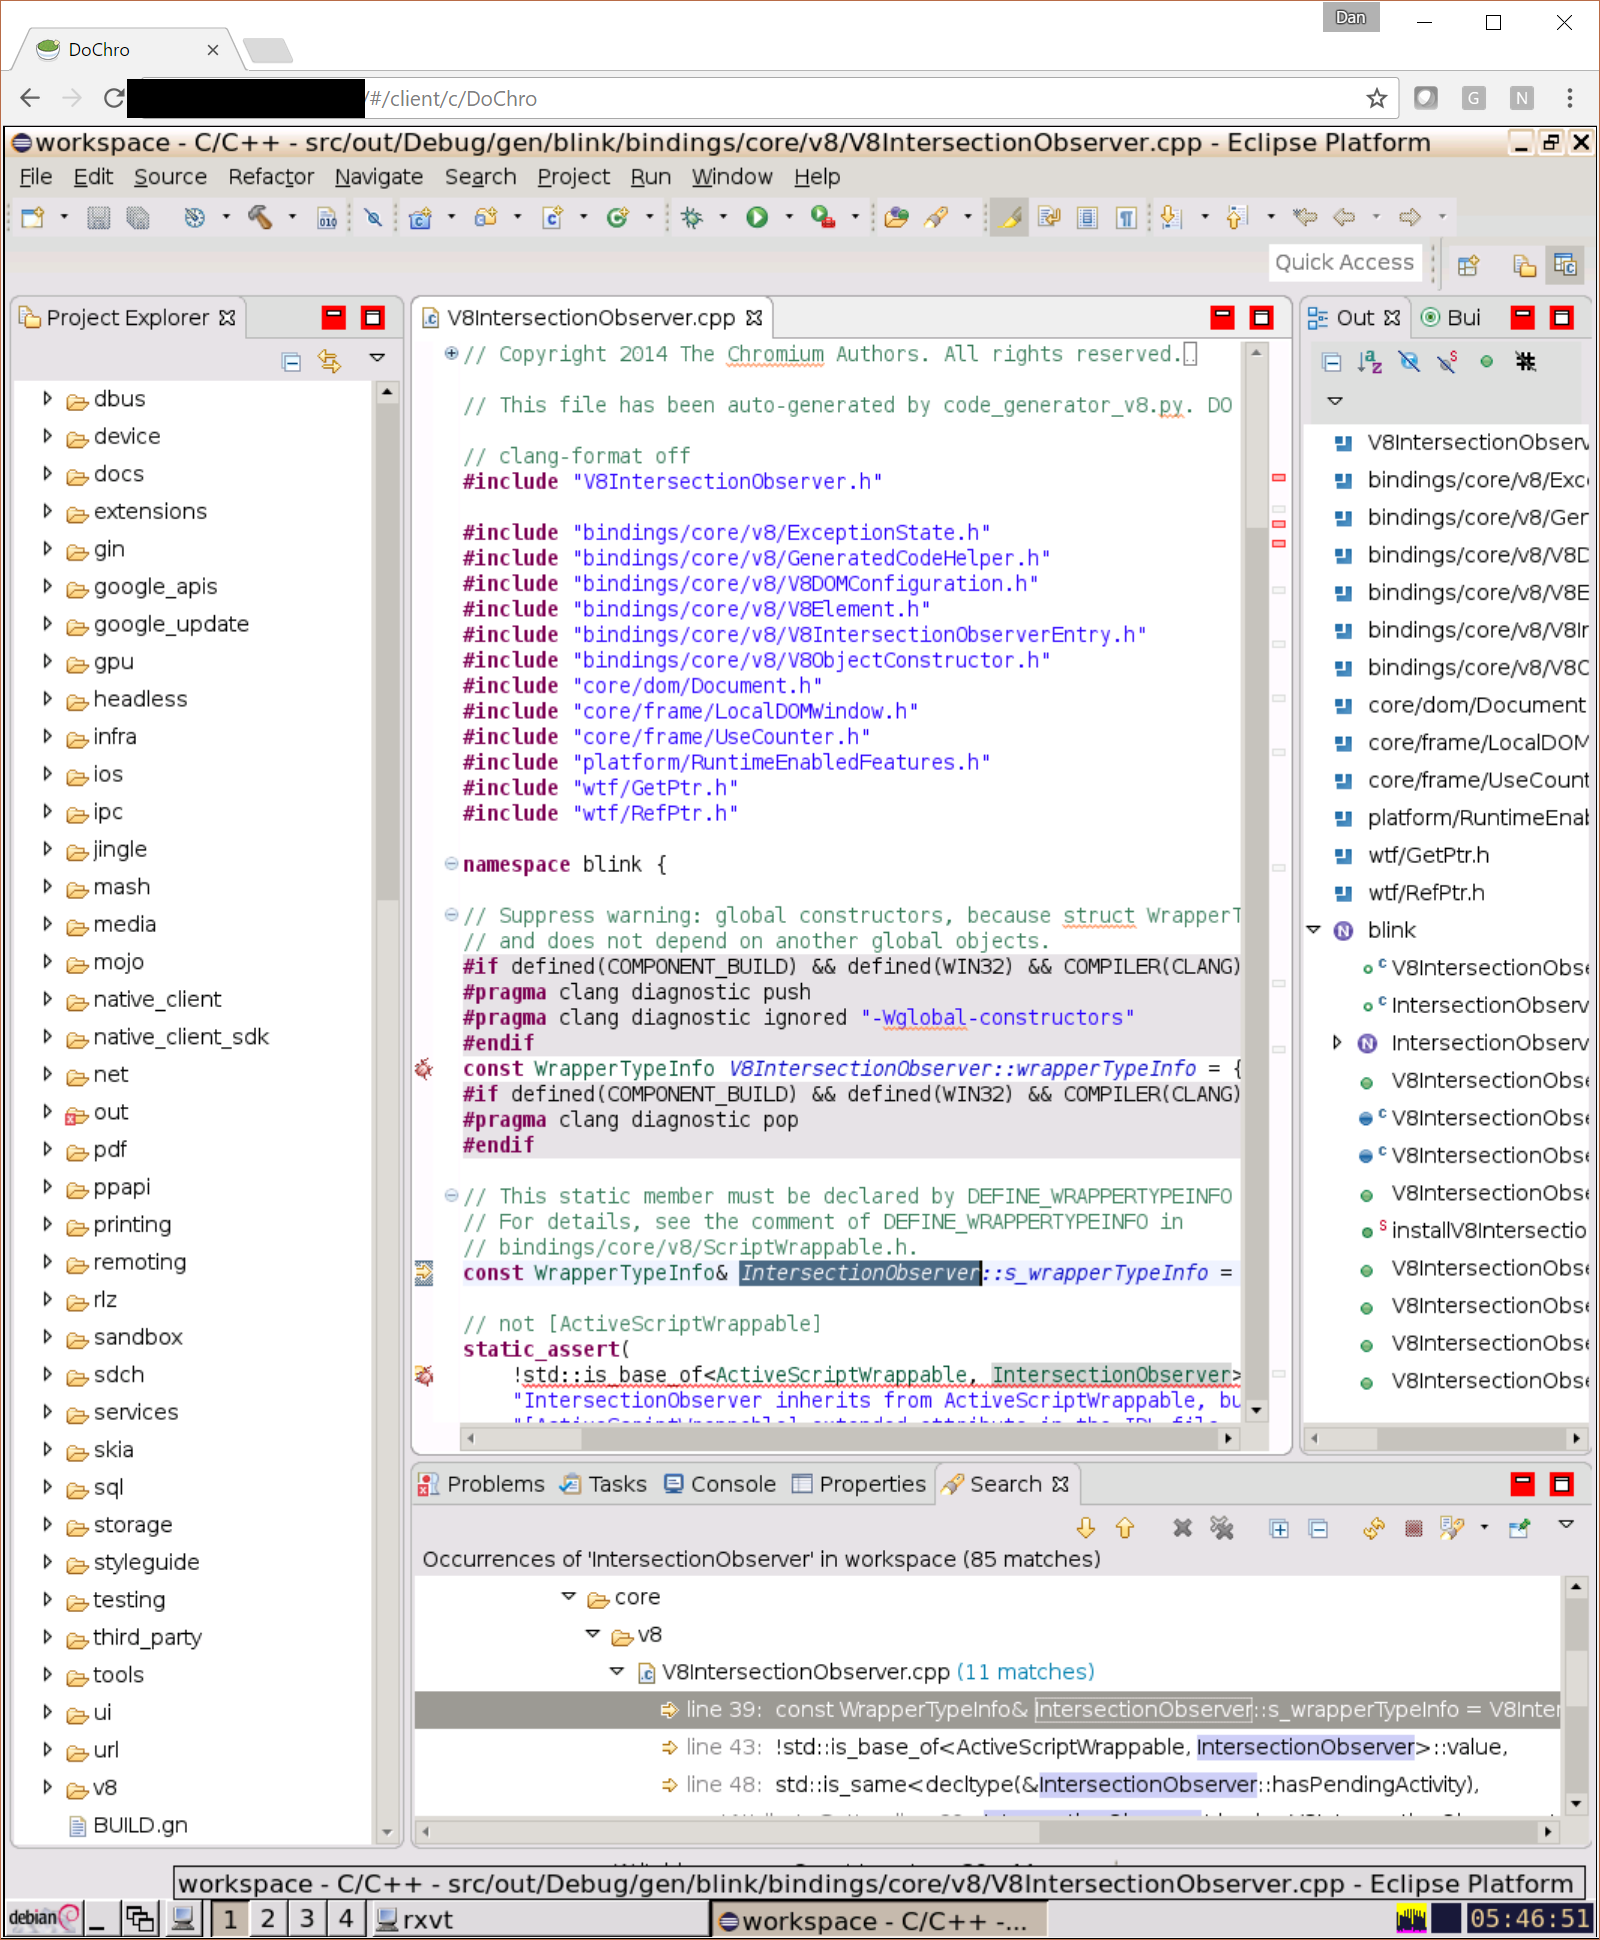Click the green Run button icon
Screen dimensions: 1600x1940
pyautogui.click(x=757, y=217)
